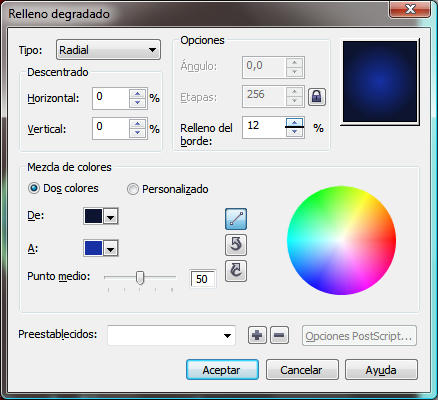Choose counterclockwise color path icon

[x=236, y=245]
